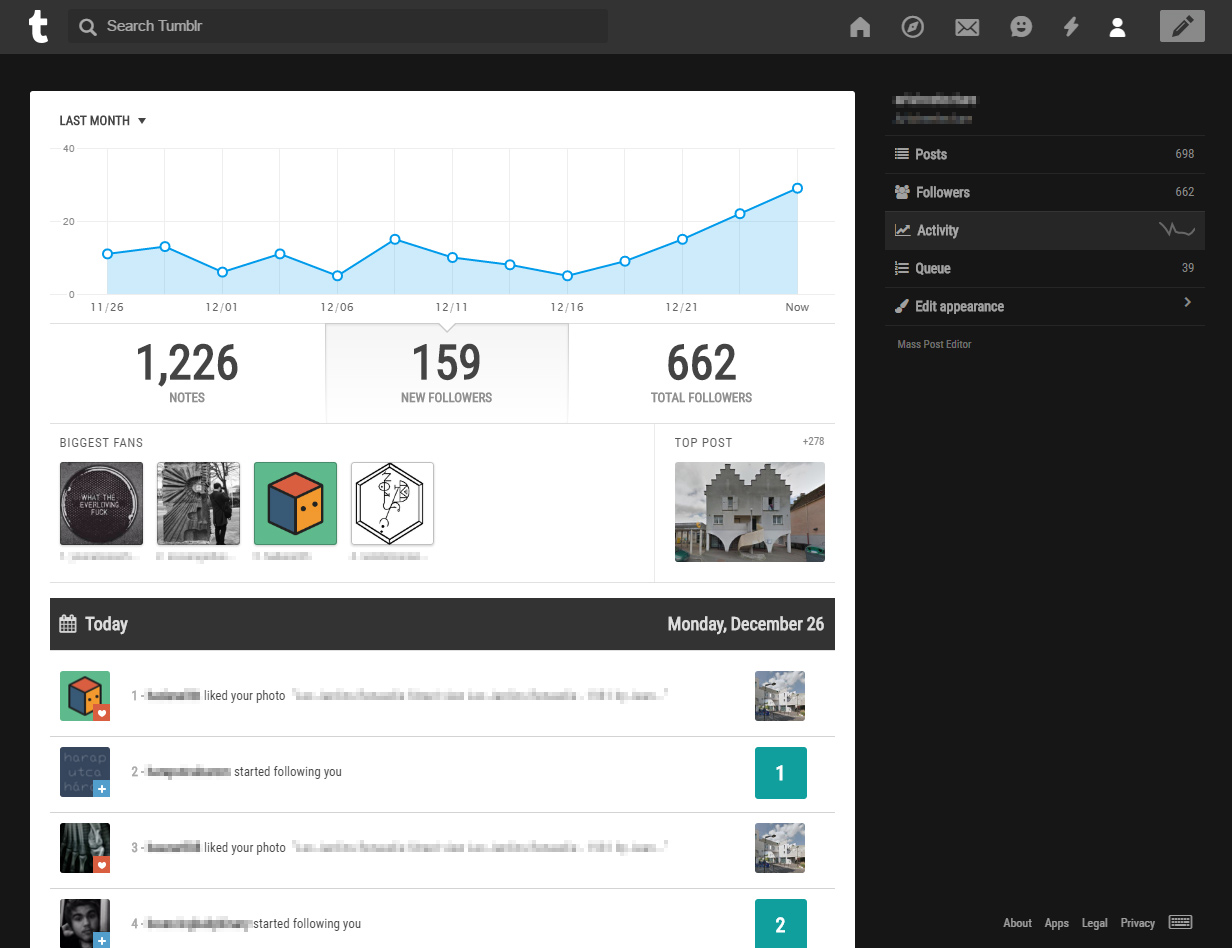Open the Home dashboard icon
Screen dimensions: 1232x948
coord(860,27)
